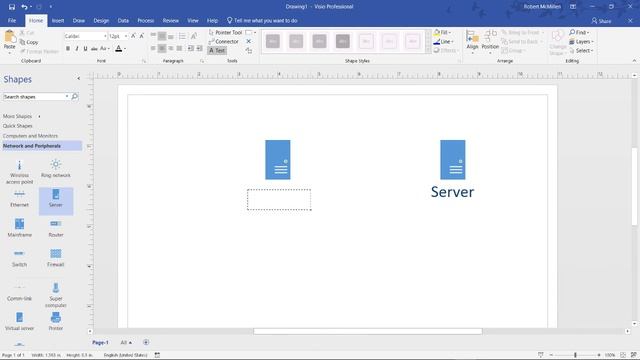The height and width of the screenshot is (360, 640).
Task: Open the Fill dropdown
Action: [x=443, y=32]
